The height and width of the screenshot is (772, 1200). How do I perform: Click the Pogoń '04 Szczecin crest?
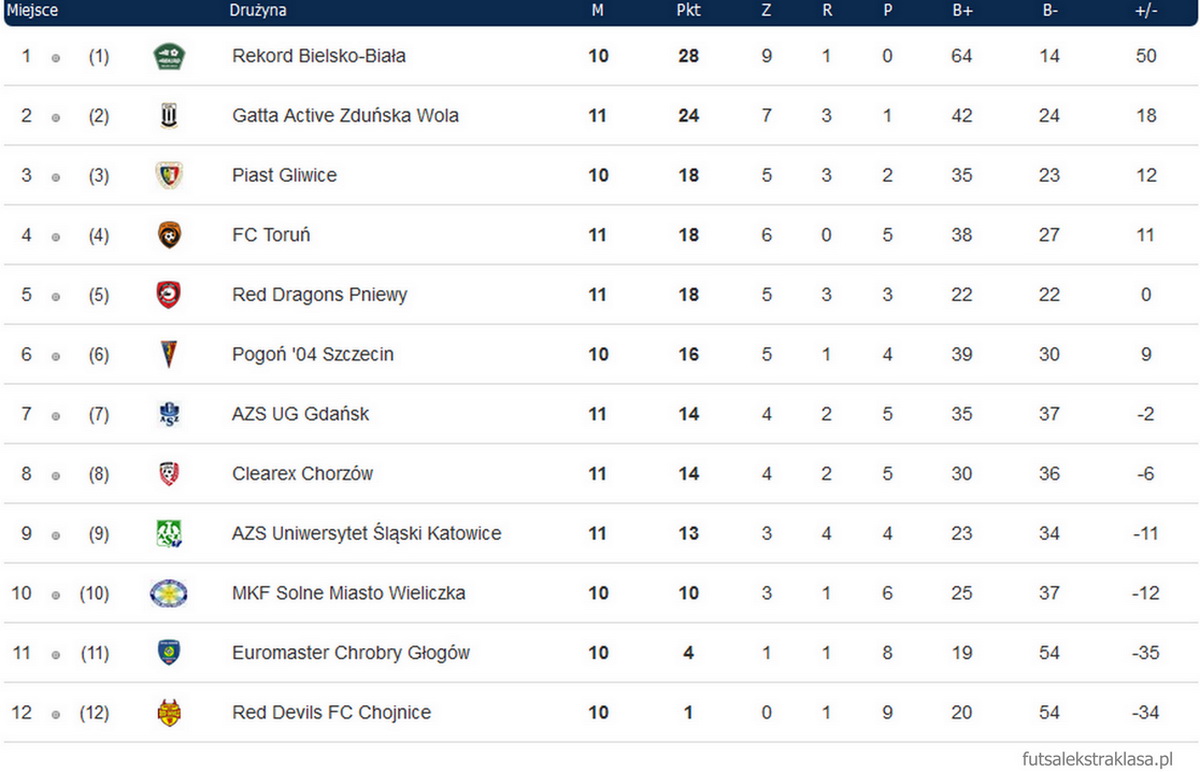pyautogui.click(x=167, y=354)
